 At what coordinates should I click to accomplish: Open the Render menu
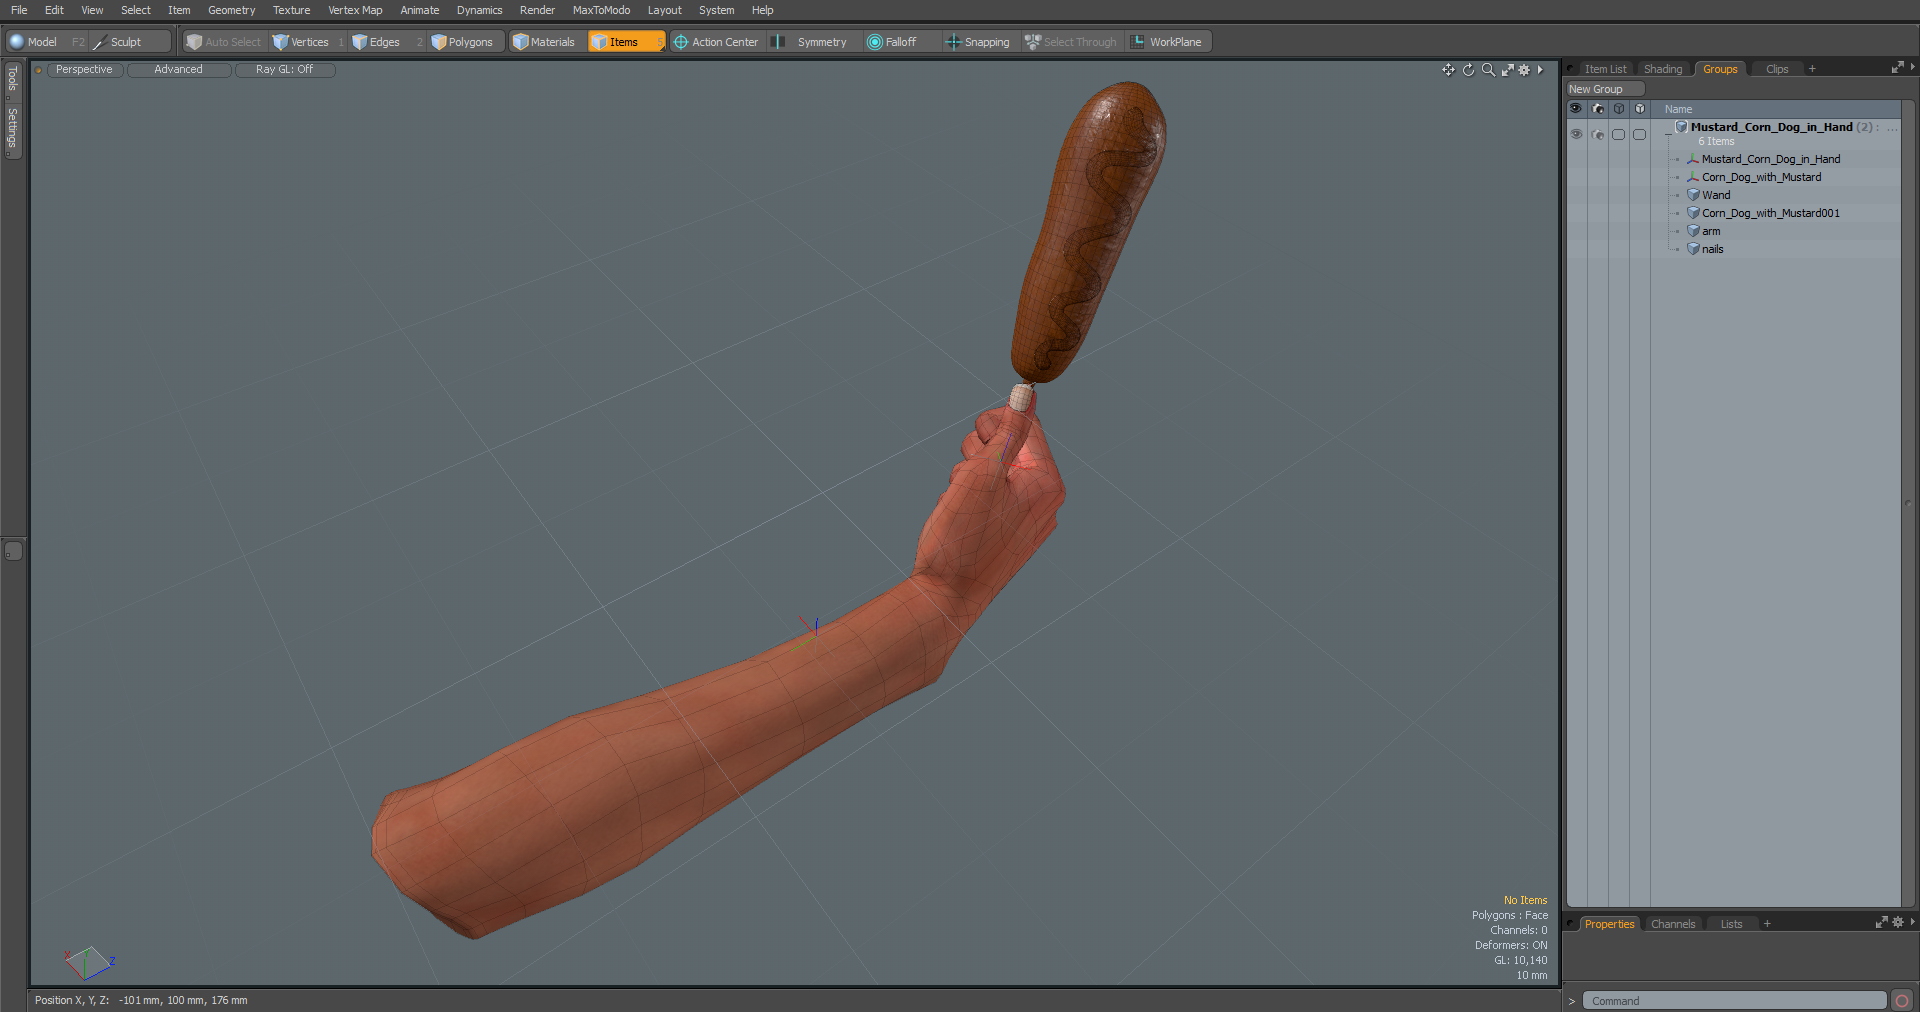tap(537, 10)
